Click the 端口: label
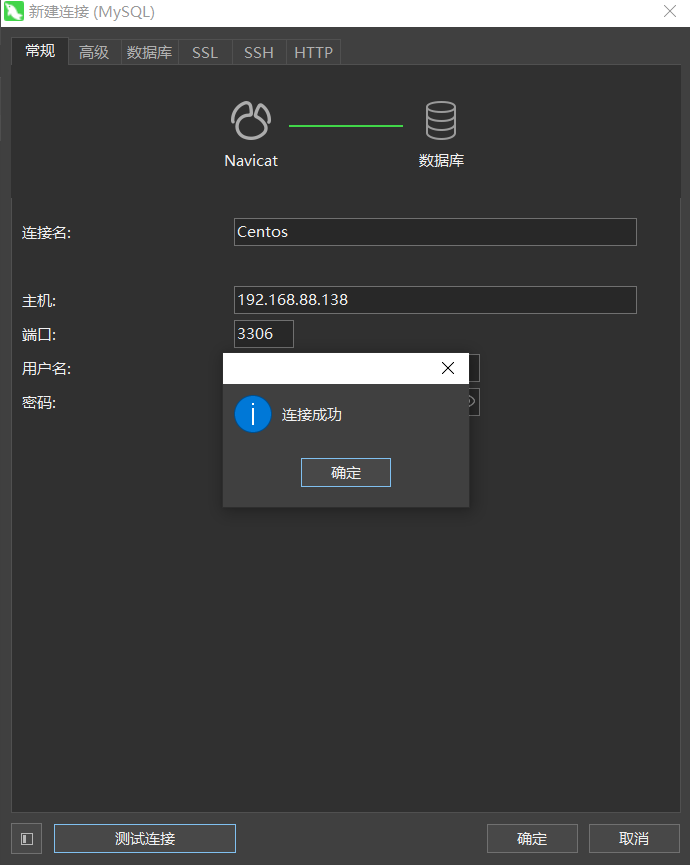 pos(39,334)
